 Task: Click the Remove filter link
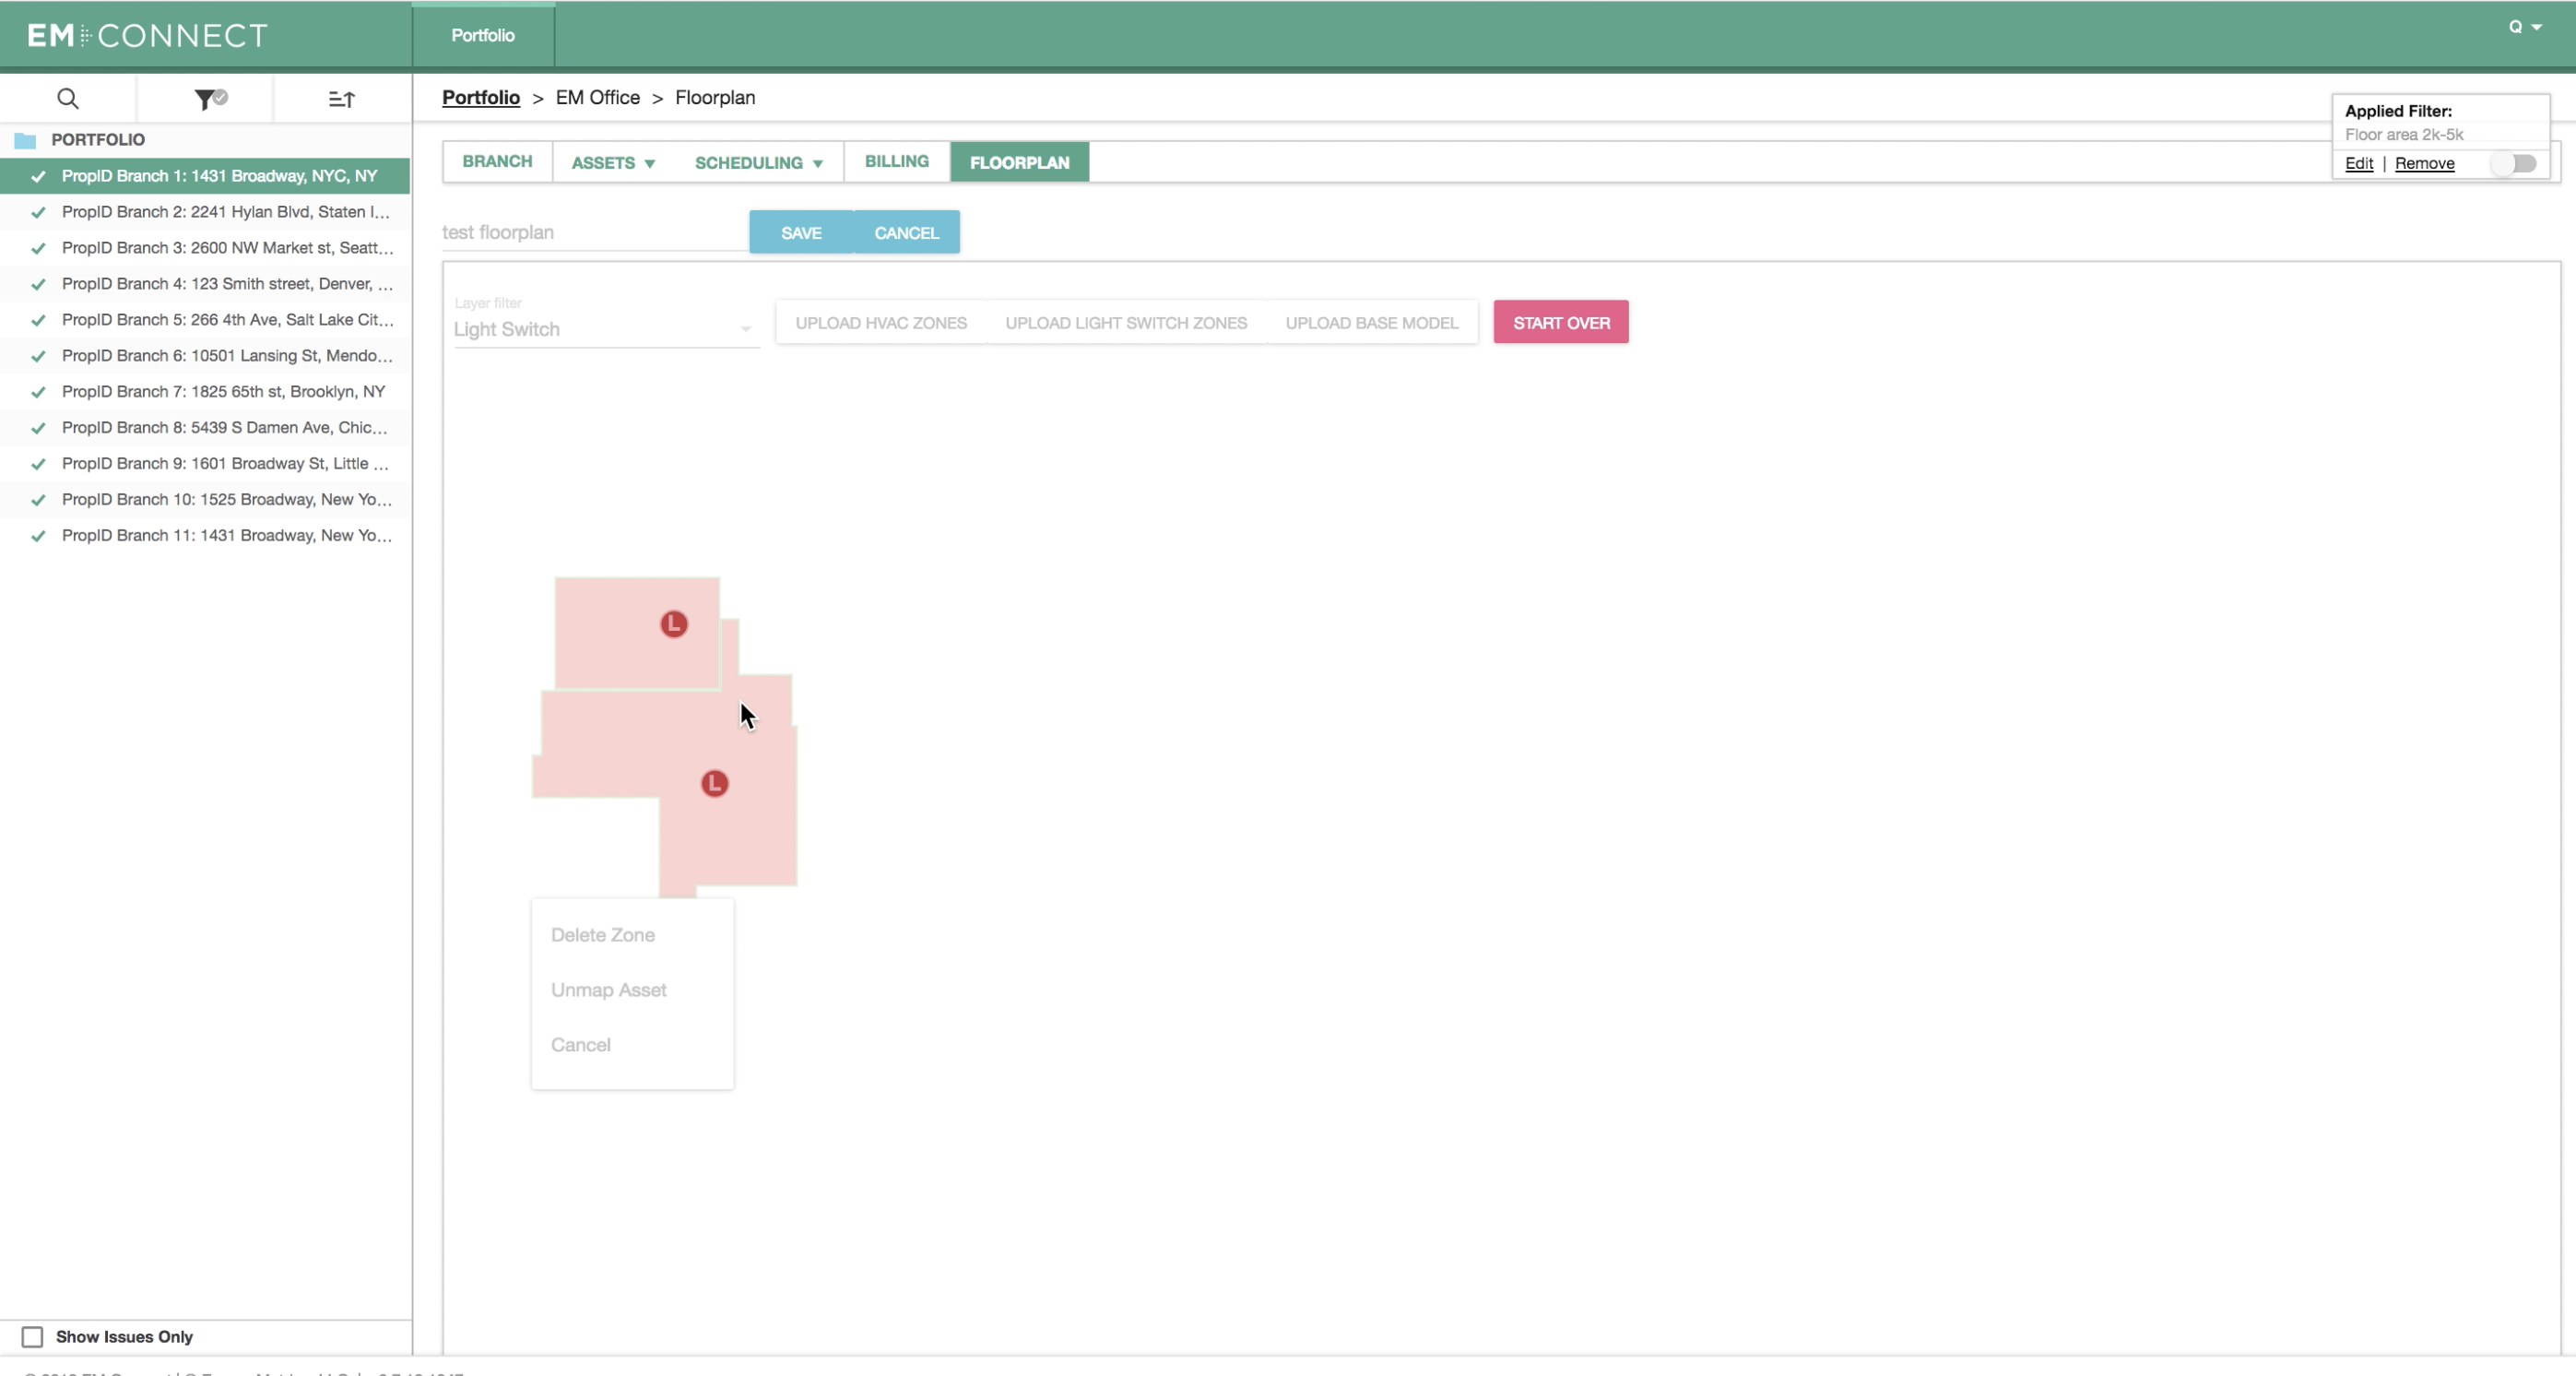[2424, 163]
